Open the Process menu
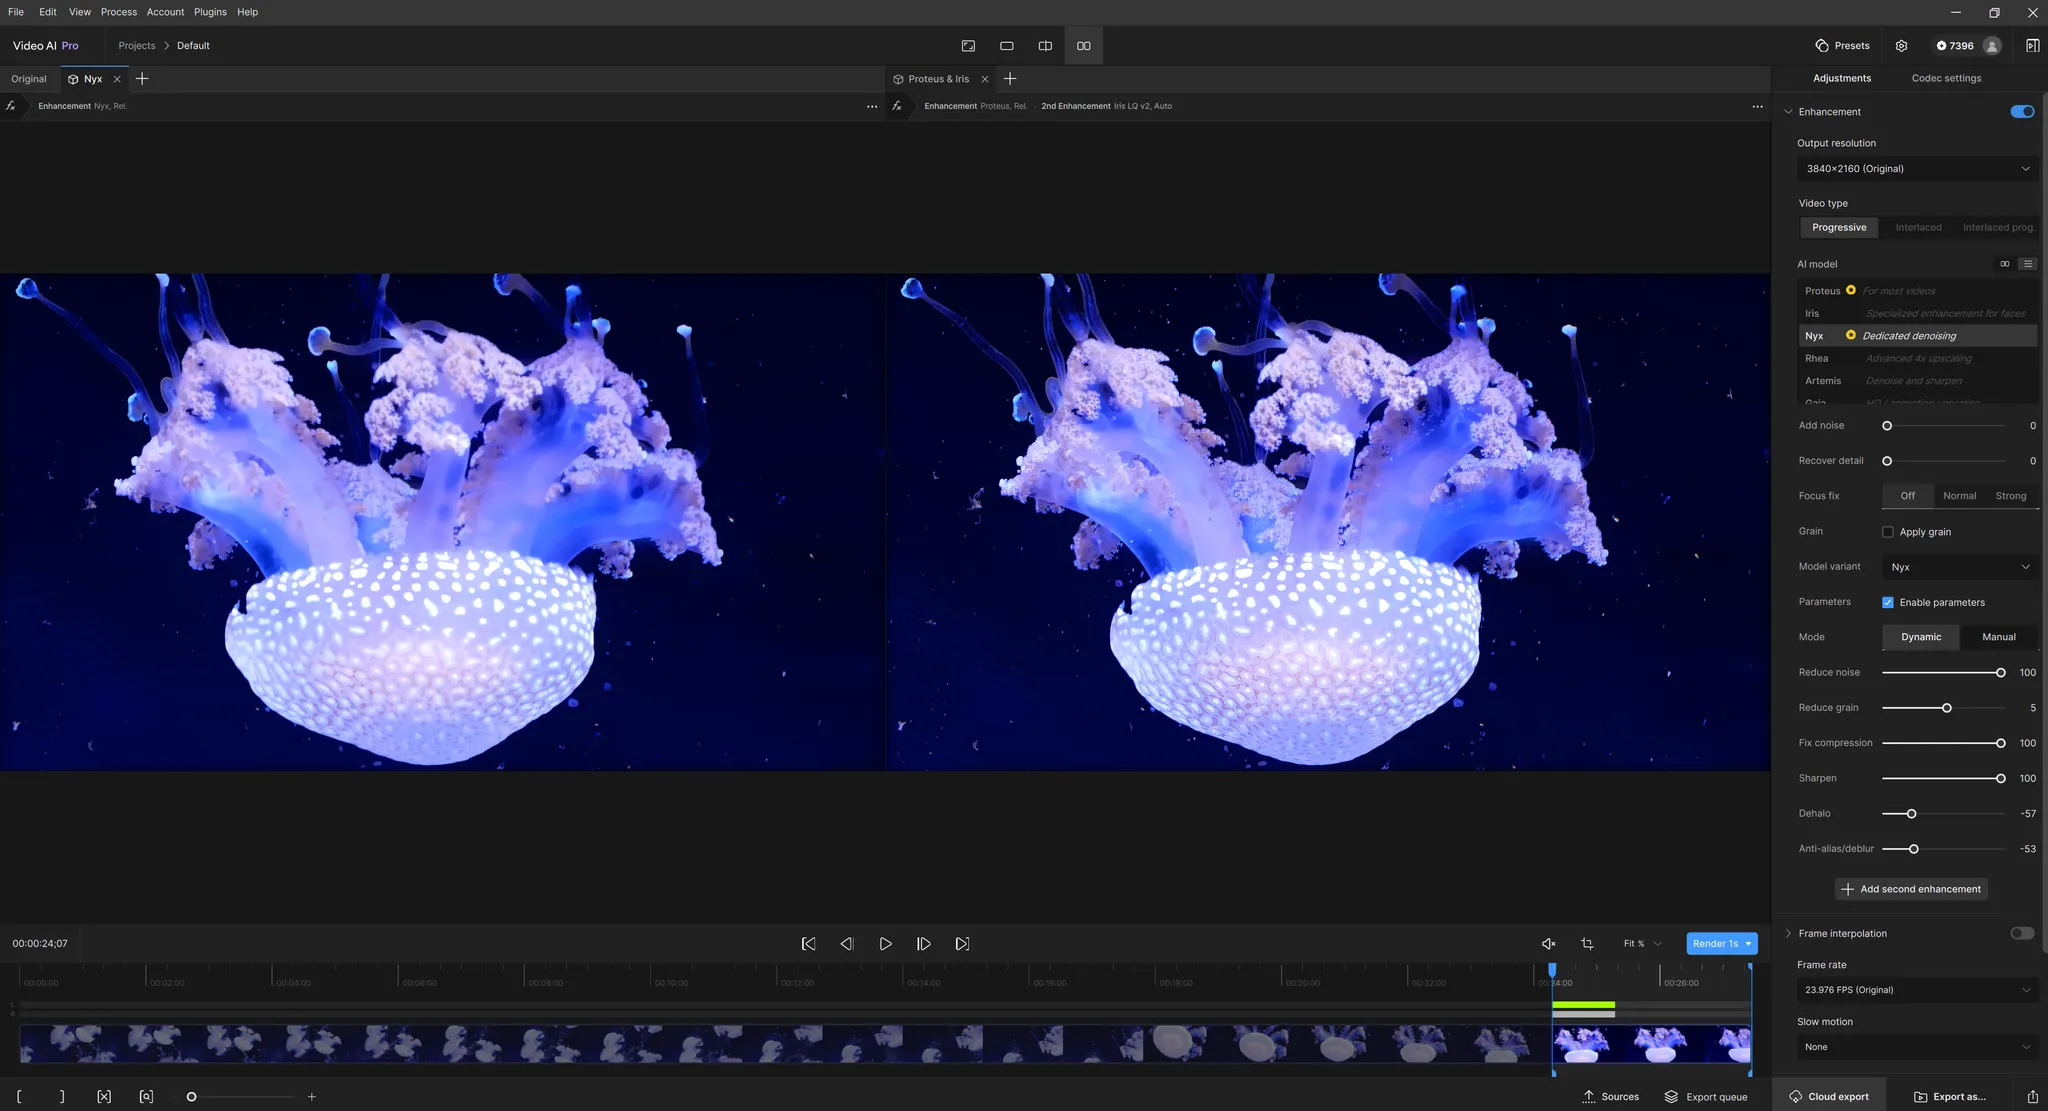Viewport: 2048px width, 1111px height. (x=118, y=12)
